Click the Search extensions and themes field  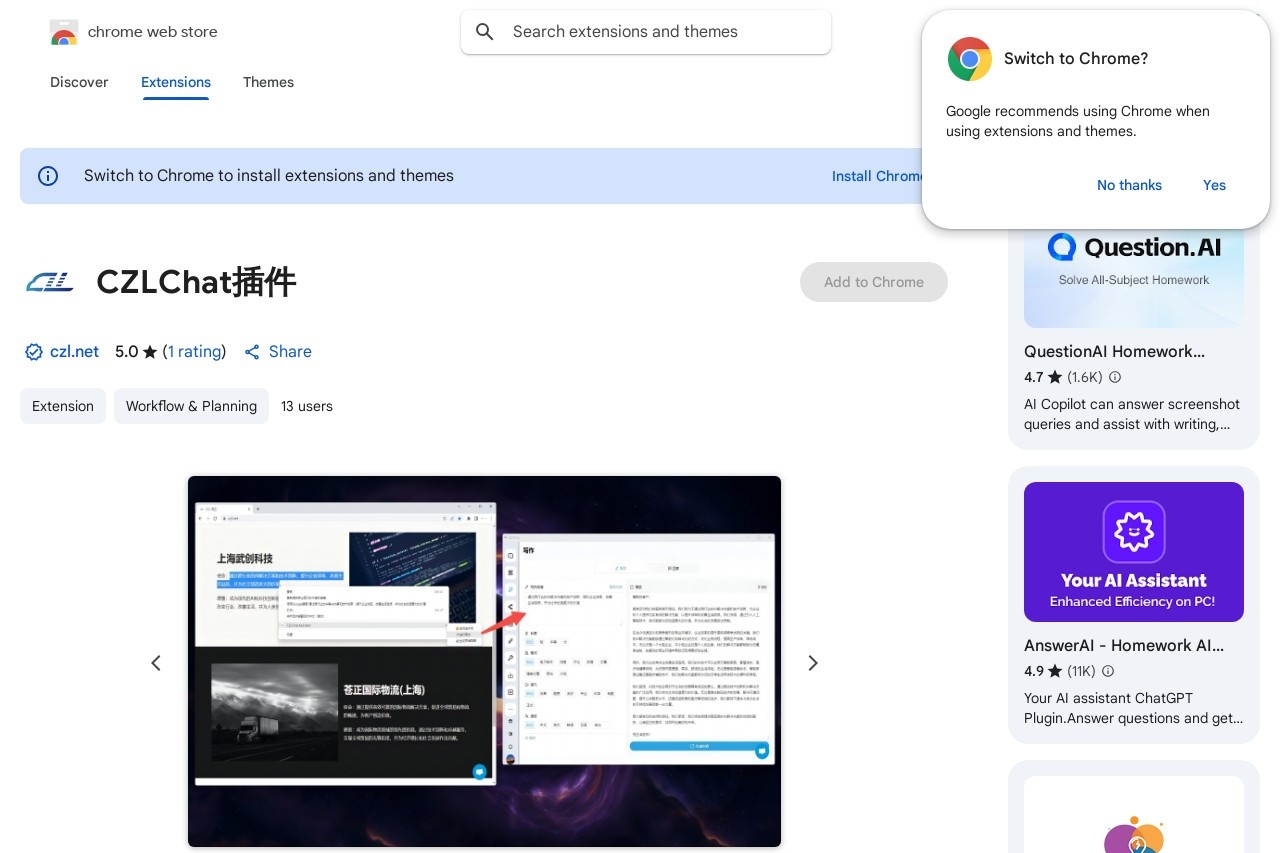(x=646, y=32)
